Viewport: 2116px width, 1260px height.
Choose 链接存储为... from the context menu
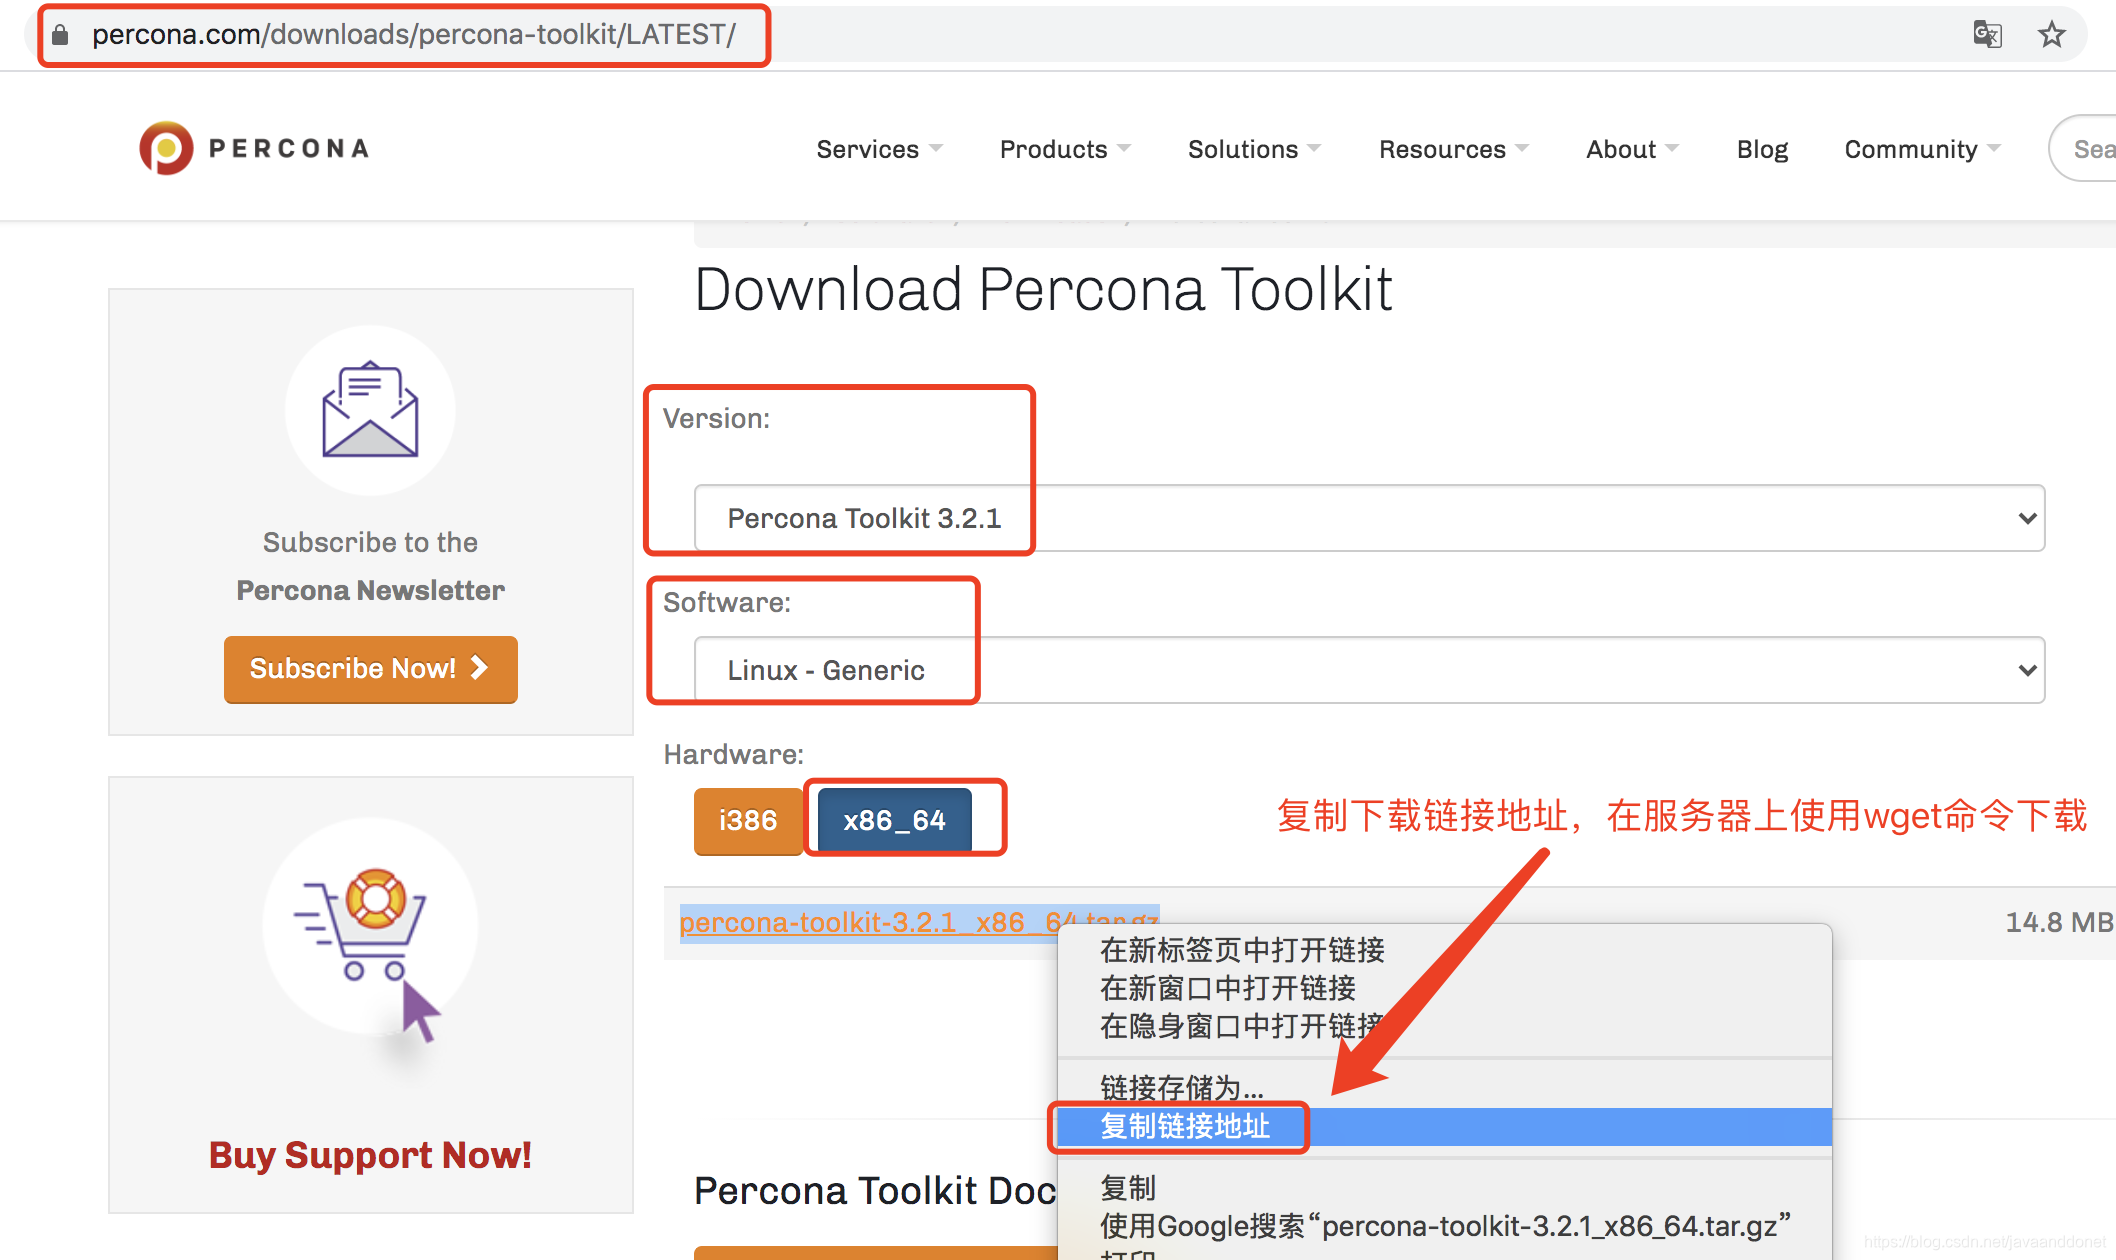coord(1181,1087)
